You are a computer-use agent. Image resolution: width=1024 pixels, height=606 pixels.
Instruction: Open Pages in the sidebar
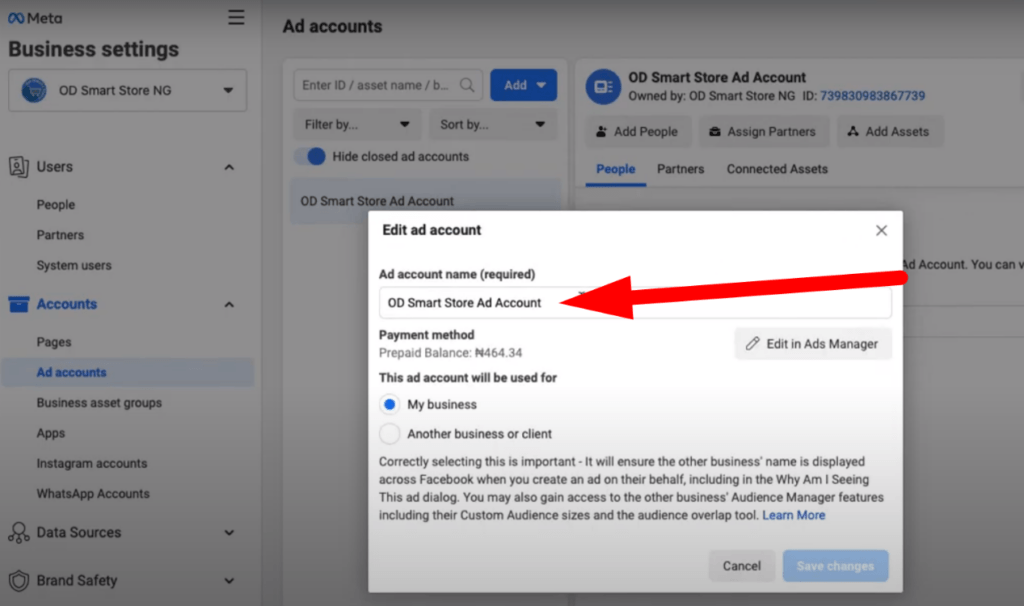point(54,342)
